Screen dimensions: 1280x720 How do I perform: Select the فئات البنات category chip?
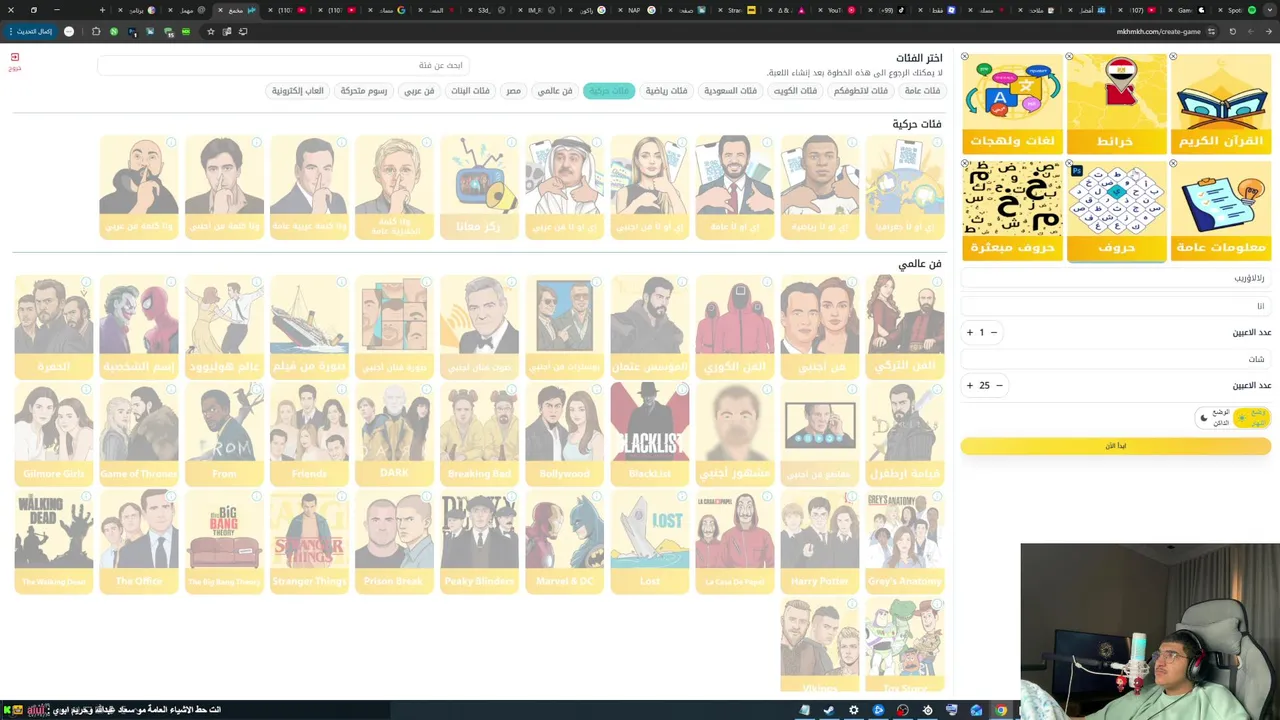[470, 91]
